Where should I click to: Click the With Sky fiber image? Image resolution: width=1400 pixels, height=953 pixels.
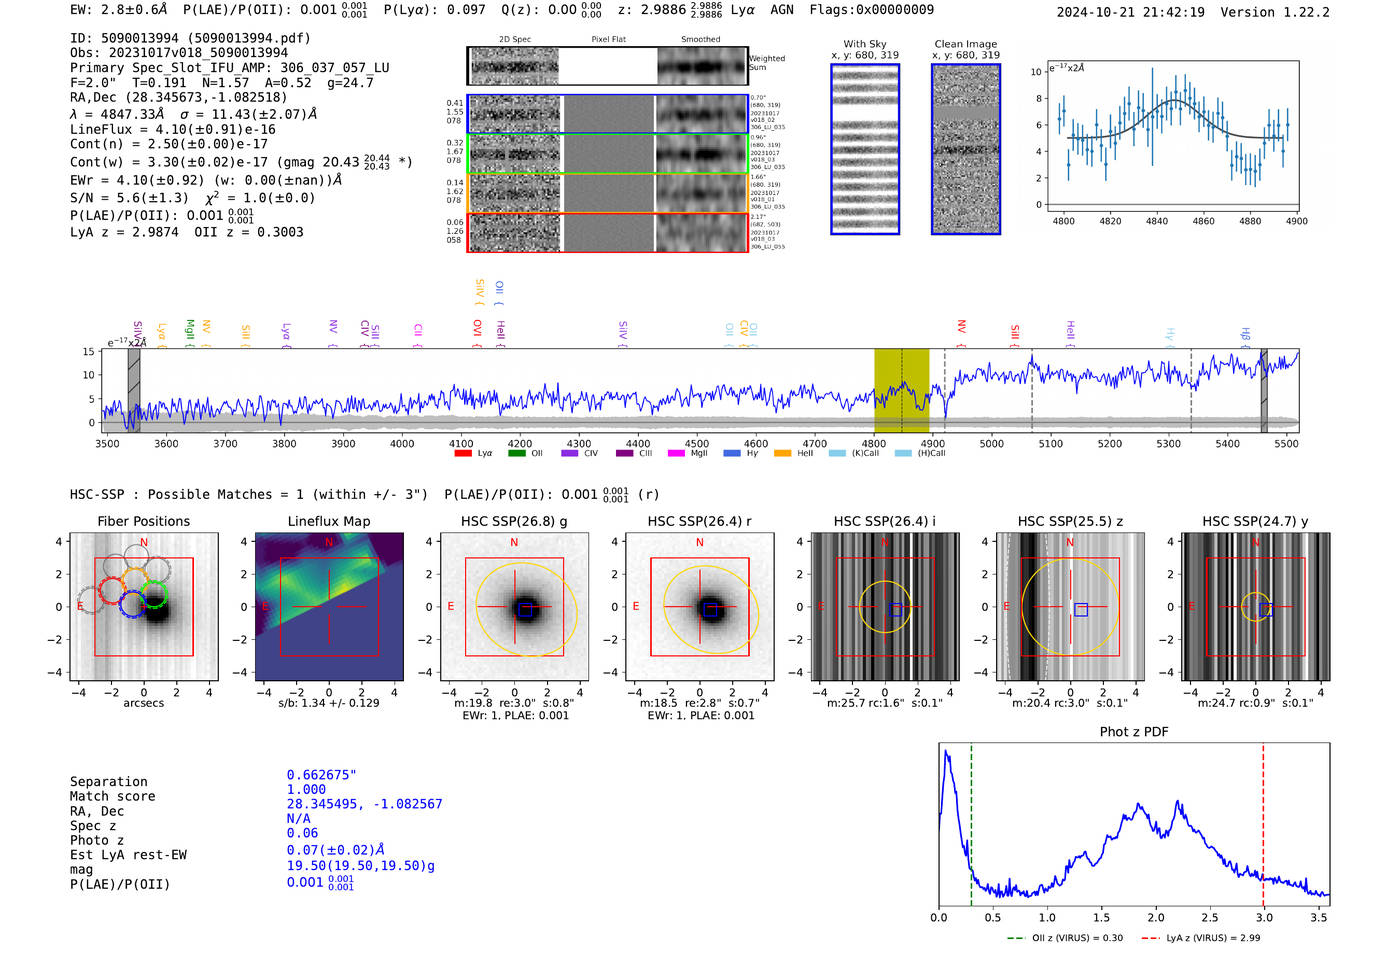(x=865, y=149)
